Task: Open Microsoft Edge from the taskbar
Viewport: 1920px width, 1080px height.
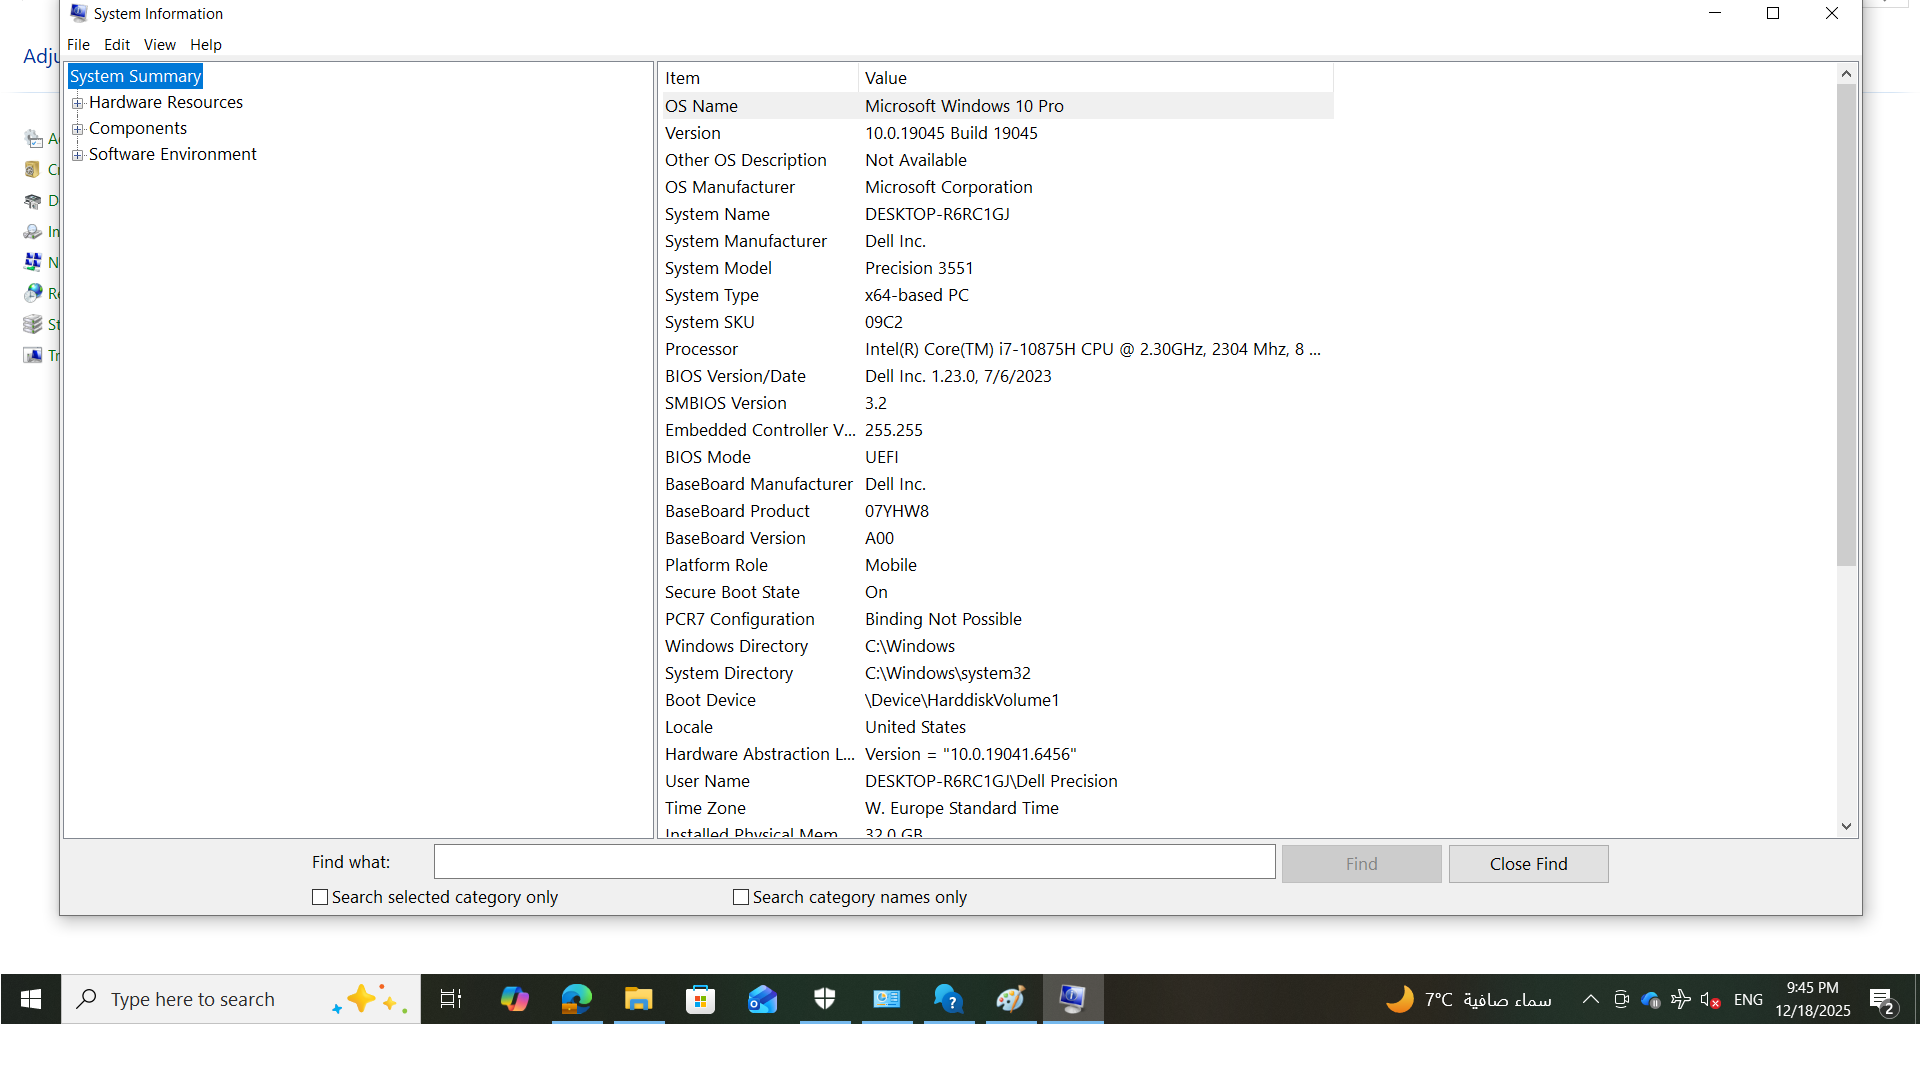Action: (577, 999)
